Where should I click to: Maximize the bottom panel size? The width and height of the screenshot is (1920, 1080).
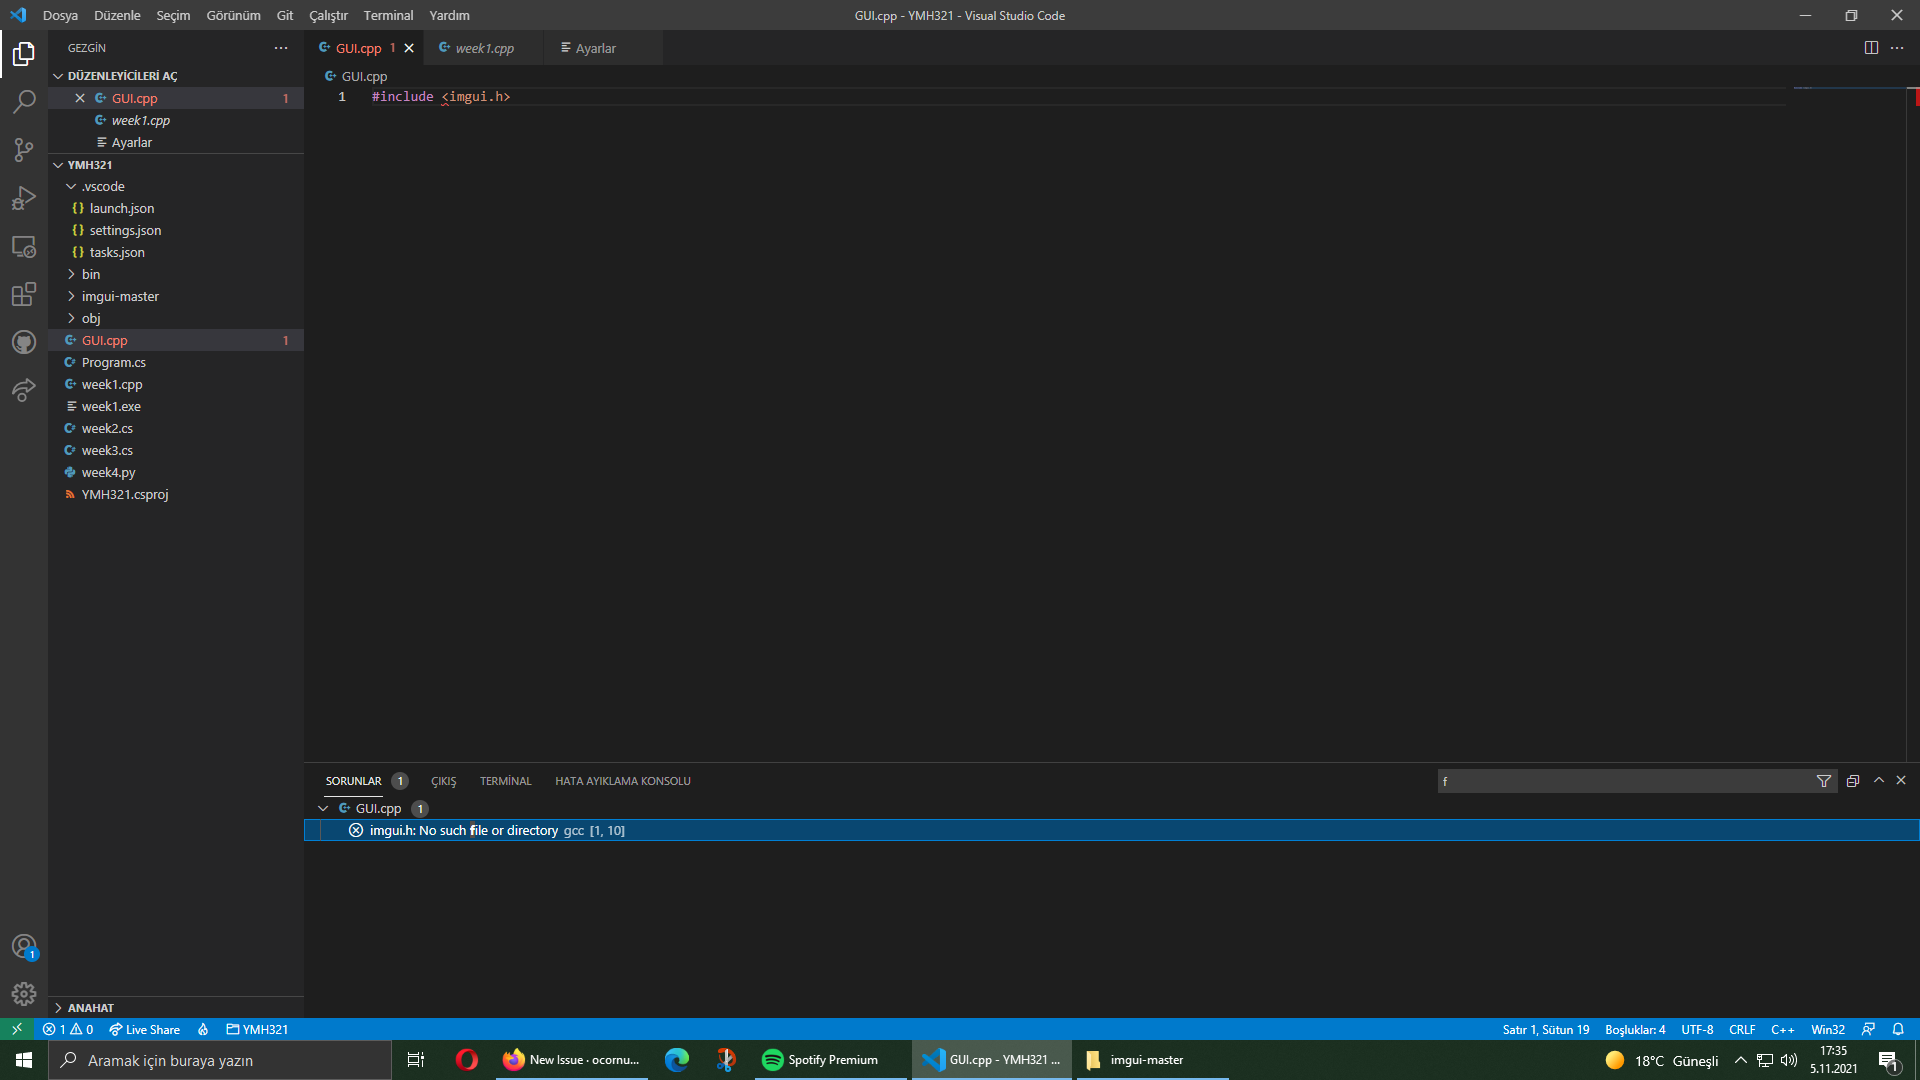pos(1879,780)
